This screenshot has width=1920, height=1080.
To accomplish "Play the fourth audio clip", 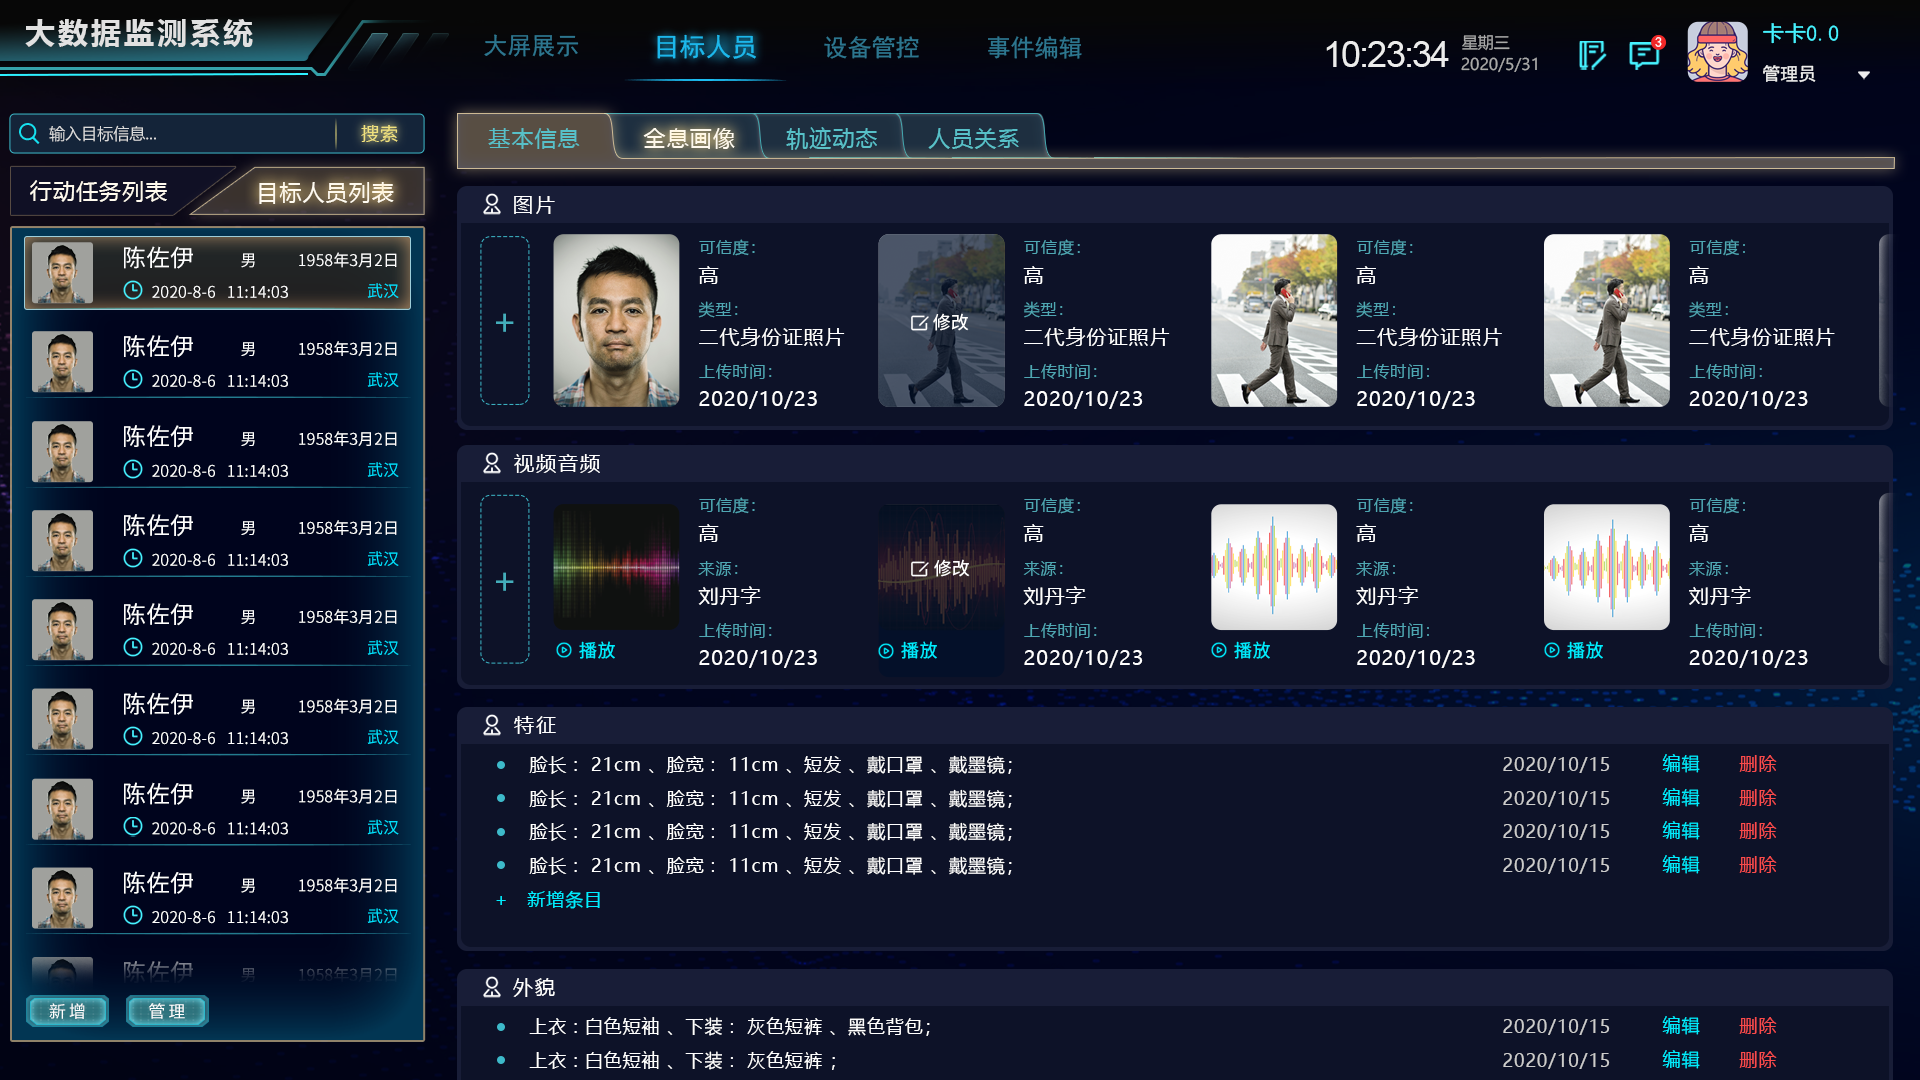I will [1574, 650].
